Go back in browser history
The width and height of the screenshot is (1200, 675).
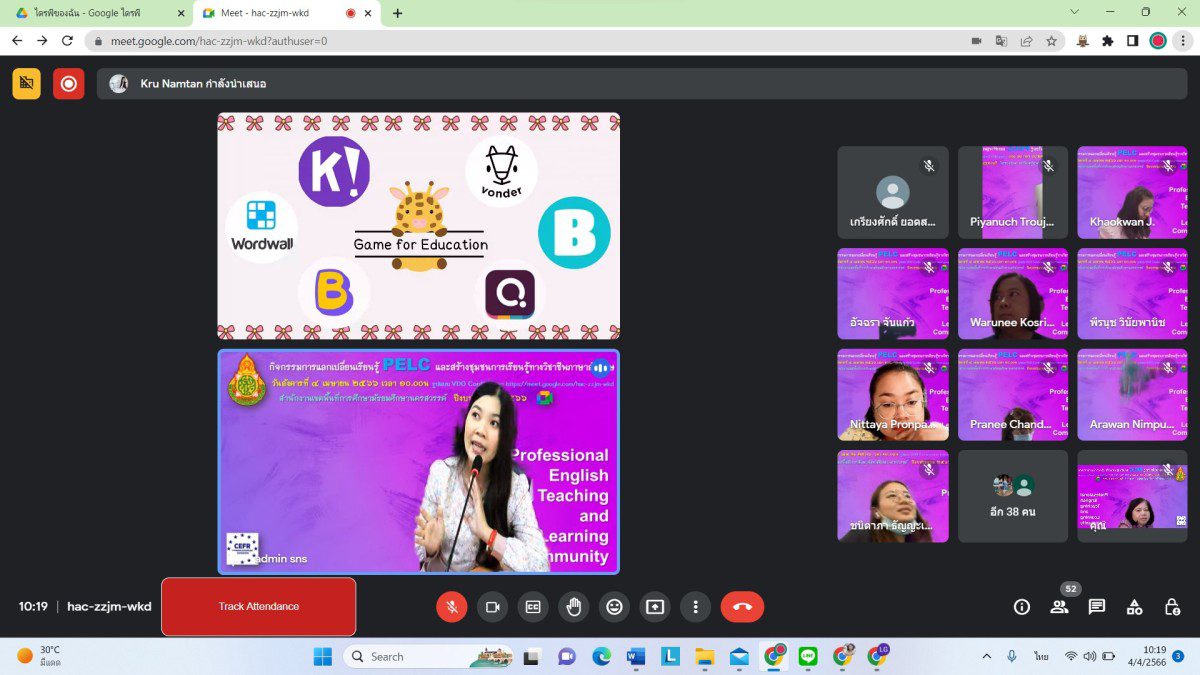pyautogui.click(x=17, y=41)
